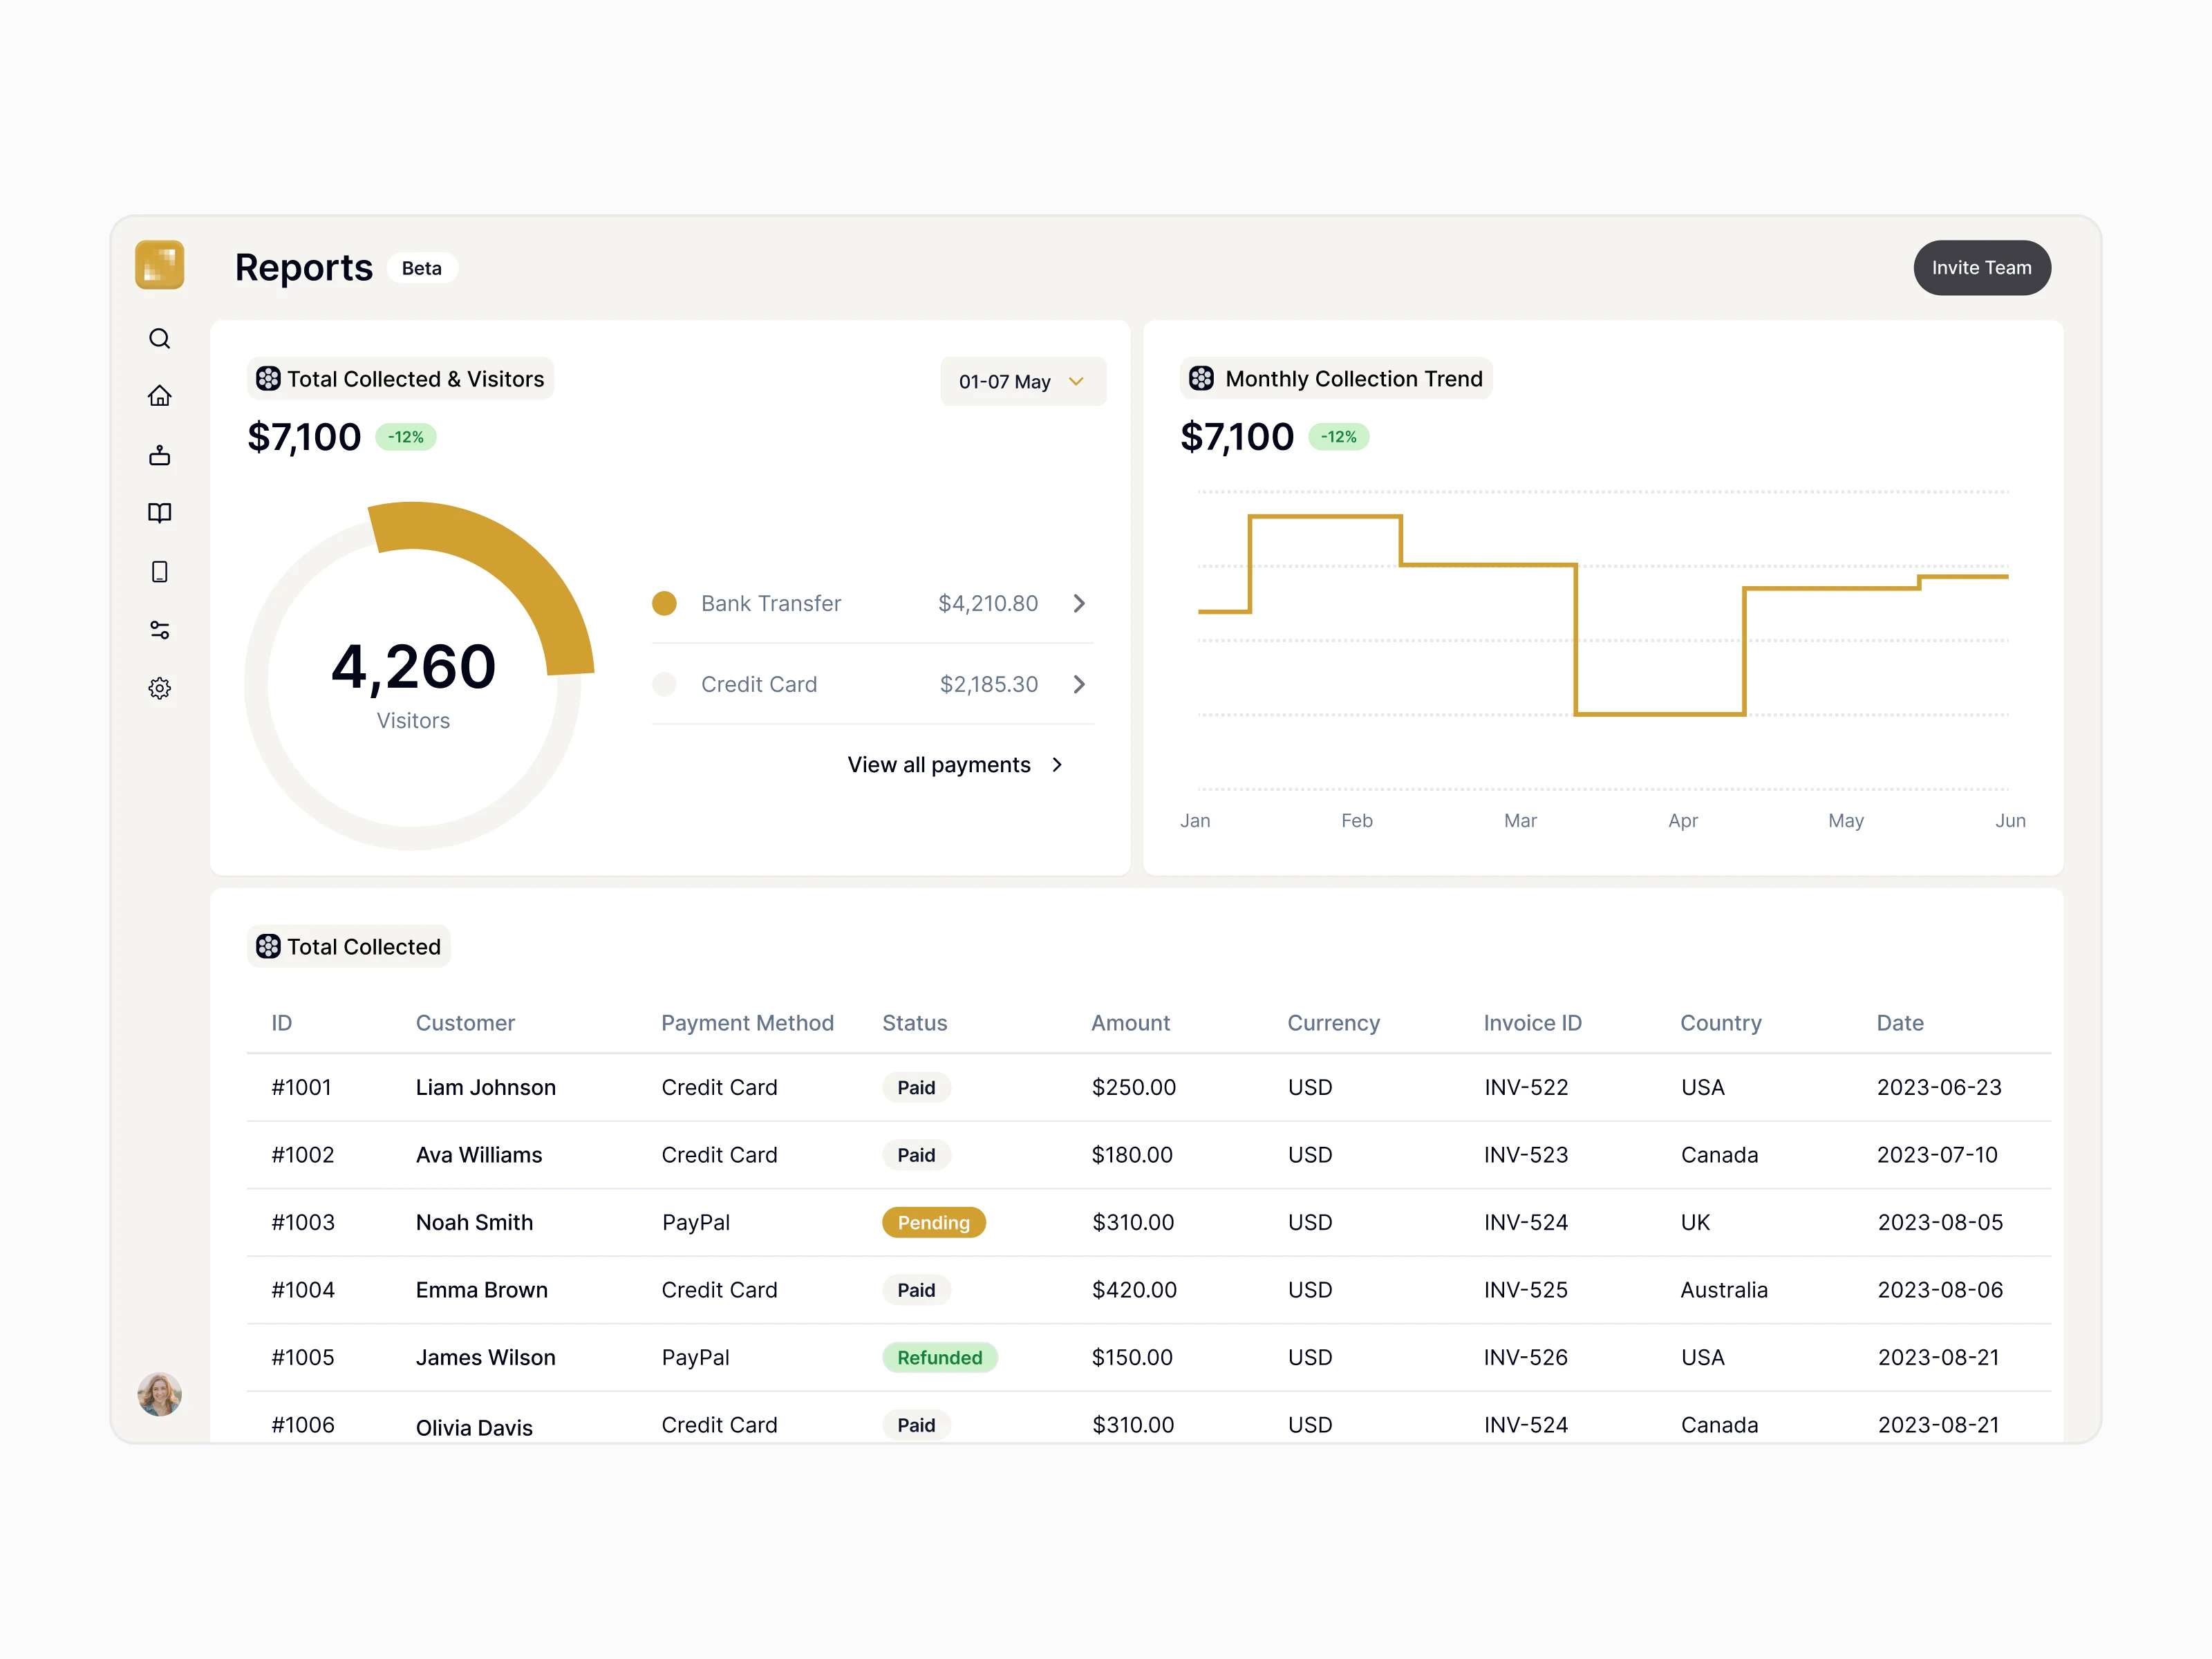
Task: Expand Bank Transfer row chevron
Action: click(1079, 603)
